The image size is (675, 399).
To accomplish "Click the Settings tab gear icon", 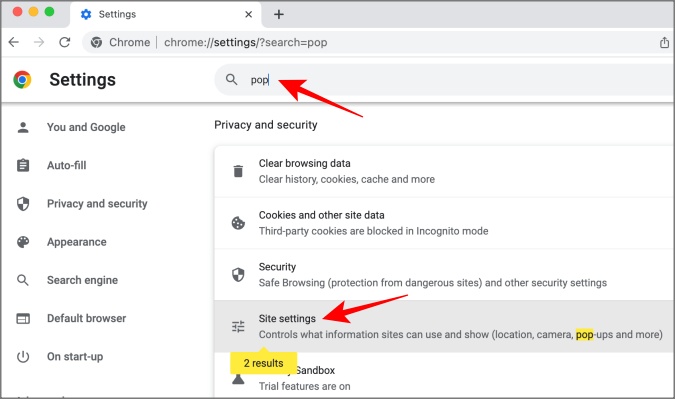I will pos(86,14).
